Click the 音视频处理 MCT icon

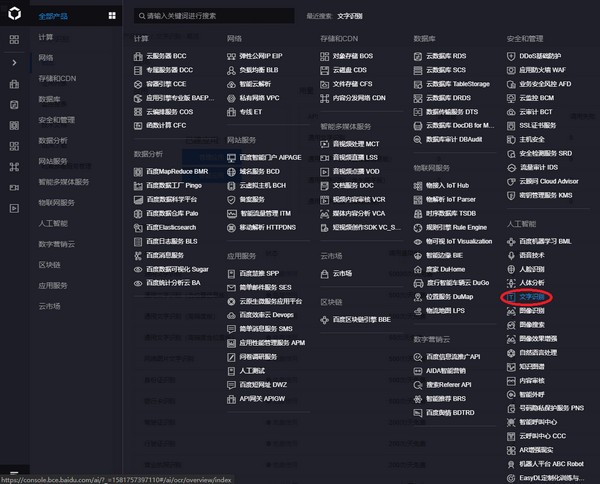325,144
